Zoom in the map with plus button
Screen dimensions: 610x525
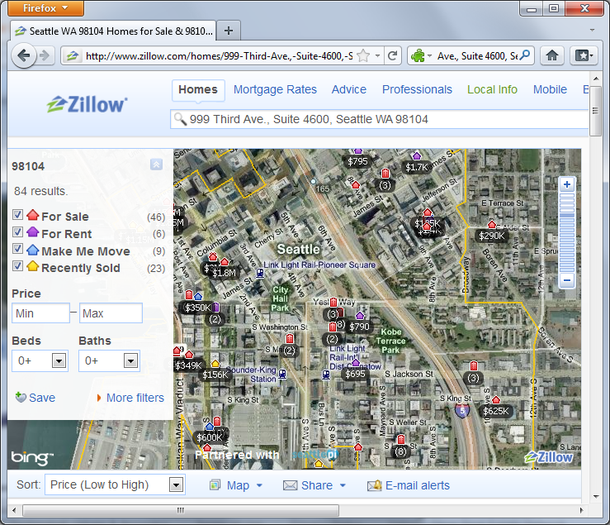pyautogui.click(x=567, y=184)
